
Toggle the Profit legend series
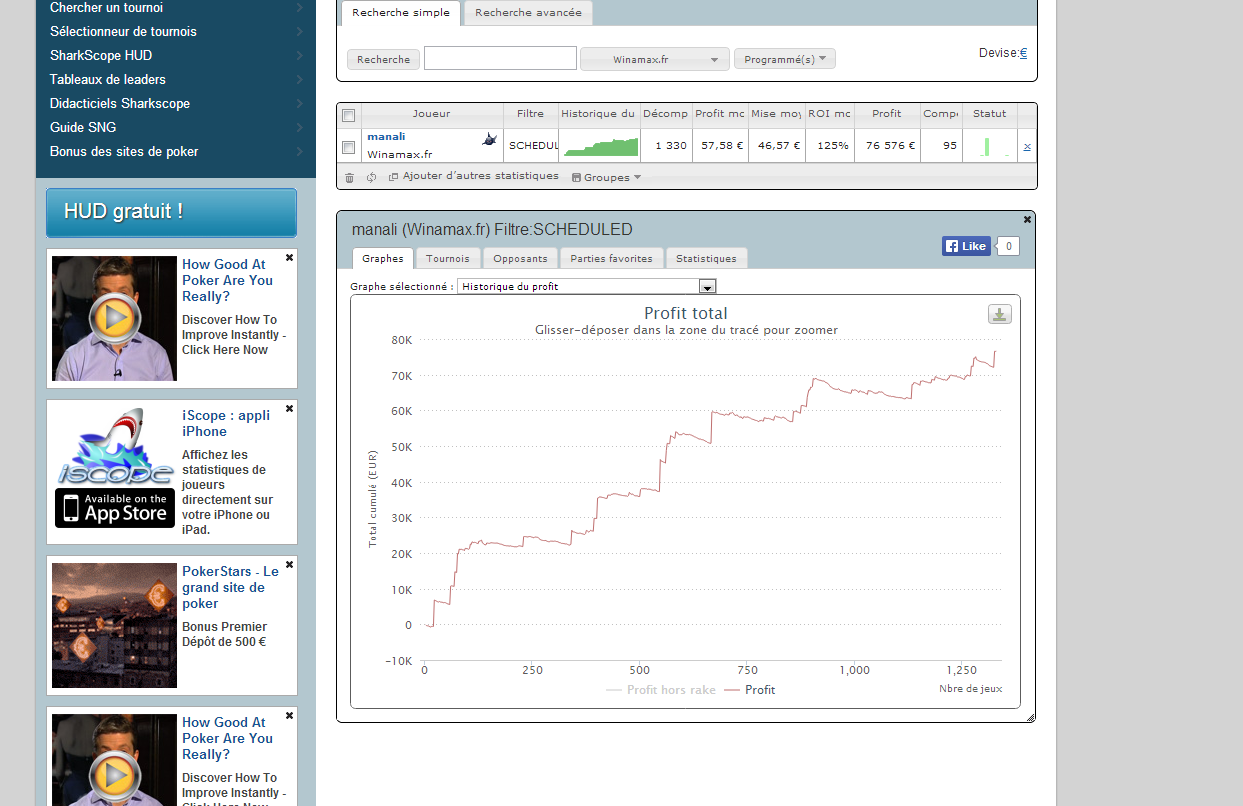[749, 690]
